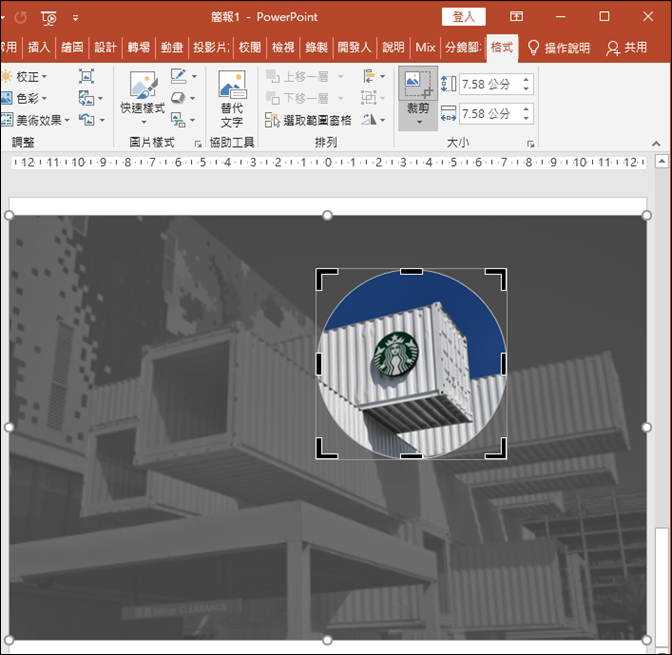Open the 美術效果 artistic effects menu
This screenshot has width=672, height=655.
pyautogui.click(x=35, y=120)
